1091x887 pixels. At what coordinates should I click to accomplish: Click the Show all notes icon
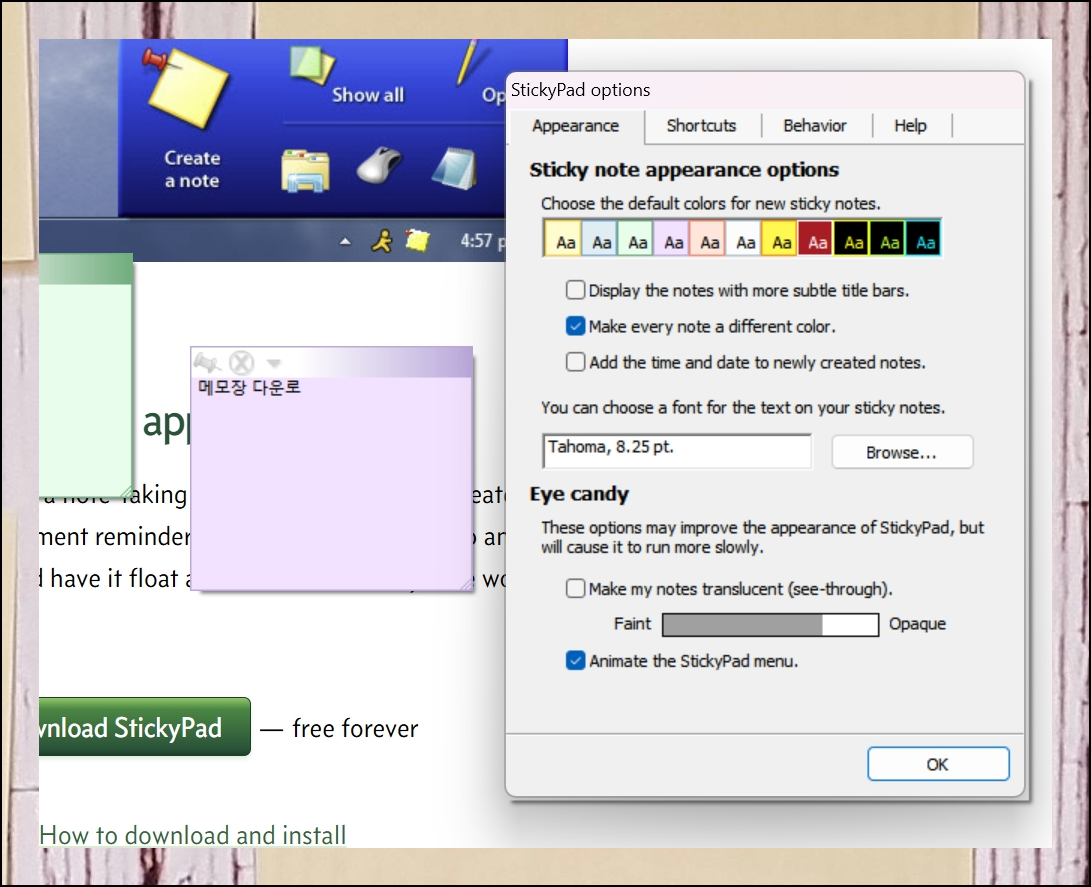[x=312, y=66]
